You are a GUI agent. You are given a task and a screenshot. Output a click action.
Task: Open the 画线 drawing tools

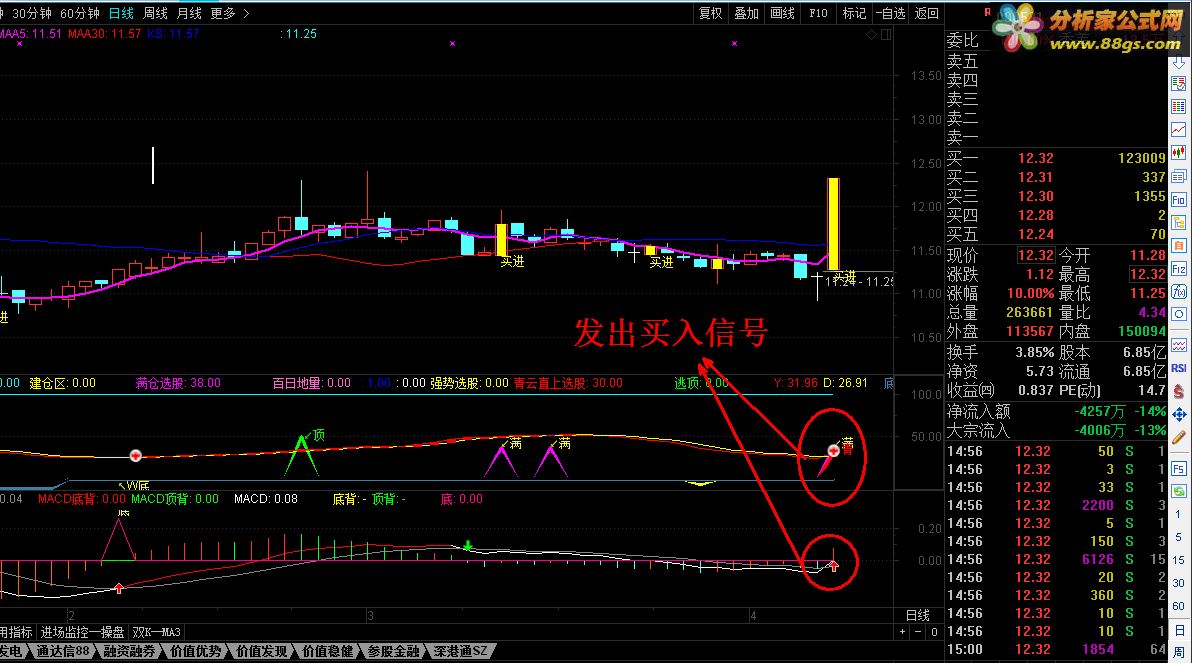[782, 14]
